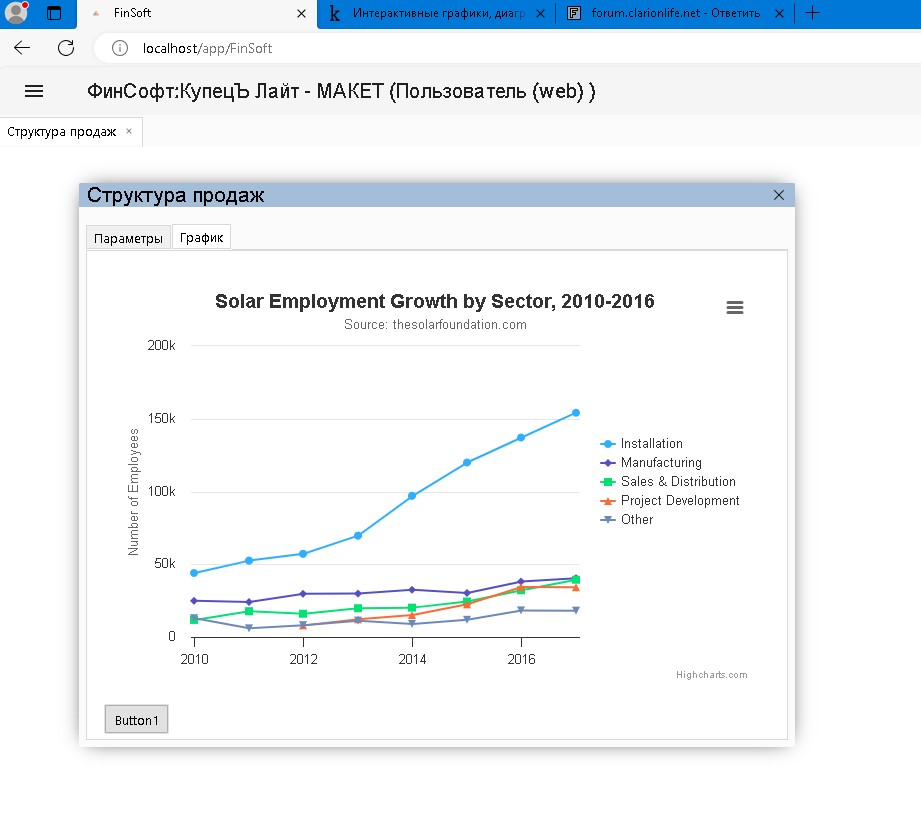The width and height of the screenshot is (921, 839).
Task: Hide Sales & Distribution series
Action: [677, 482]
